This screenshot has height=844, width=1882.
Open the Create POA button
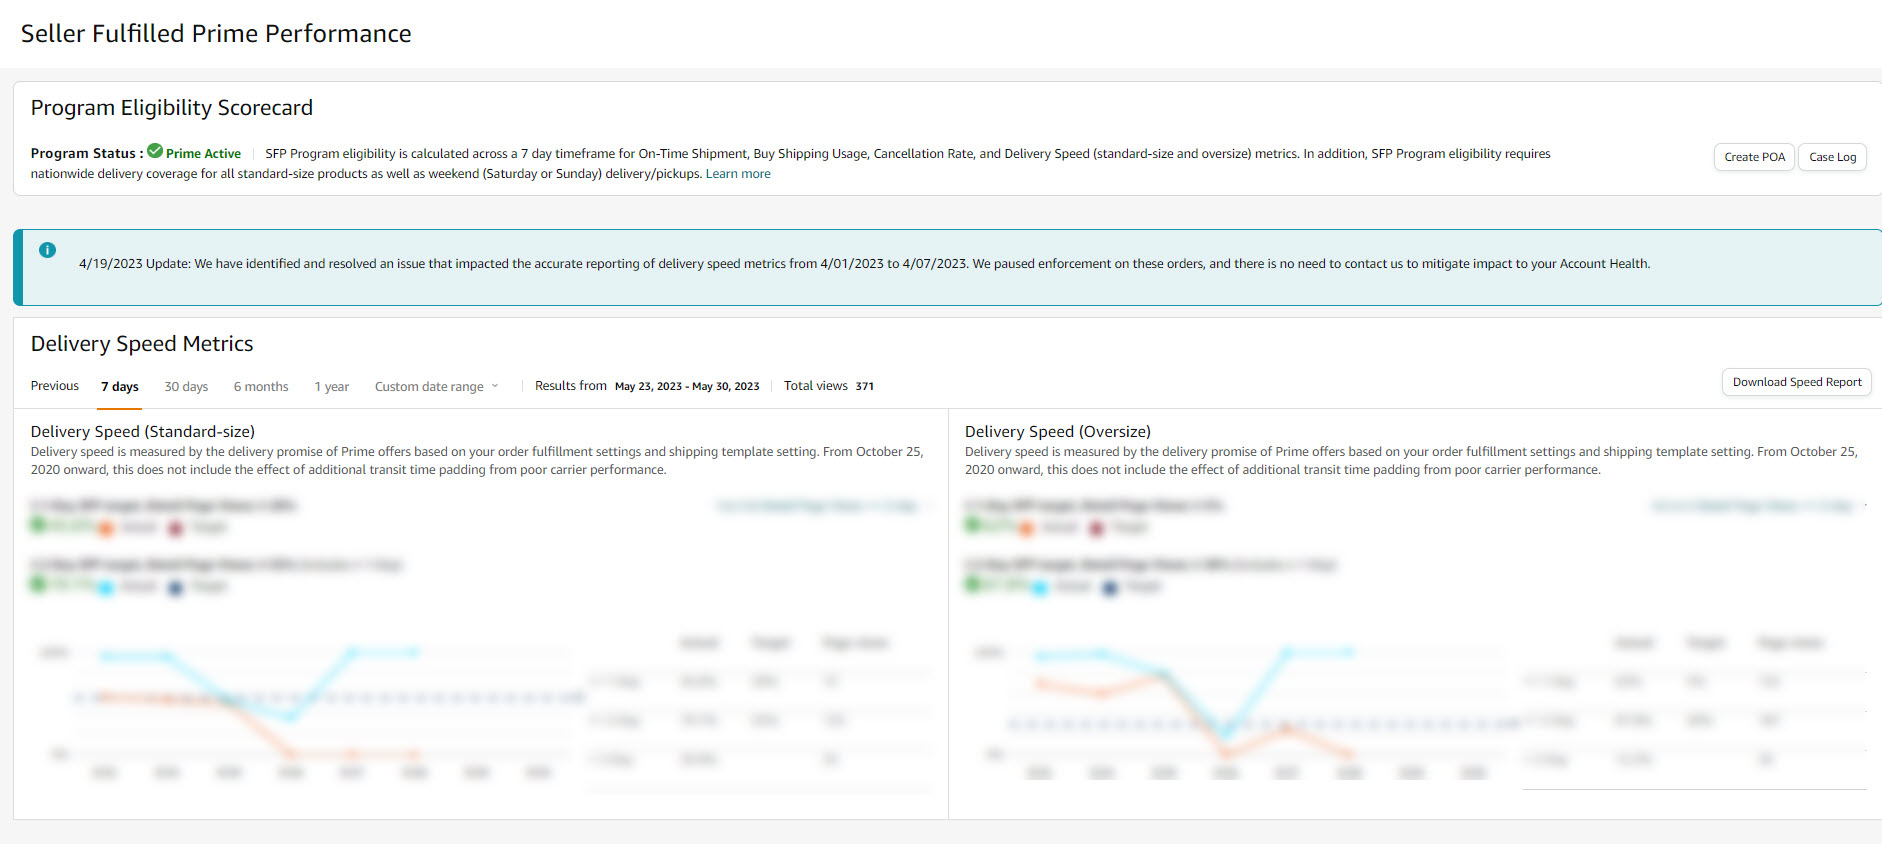pos(1754,157)
